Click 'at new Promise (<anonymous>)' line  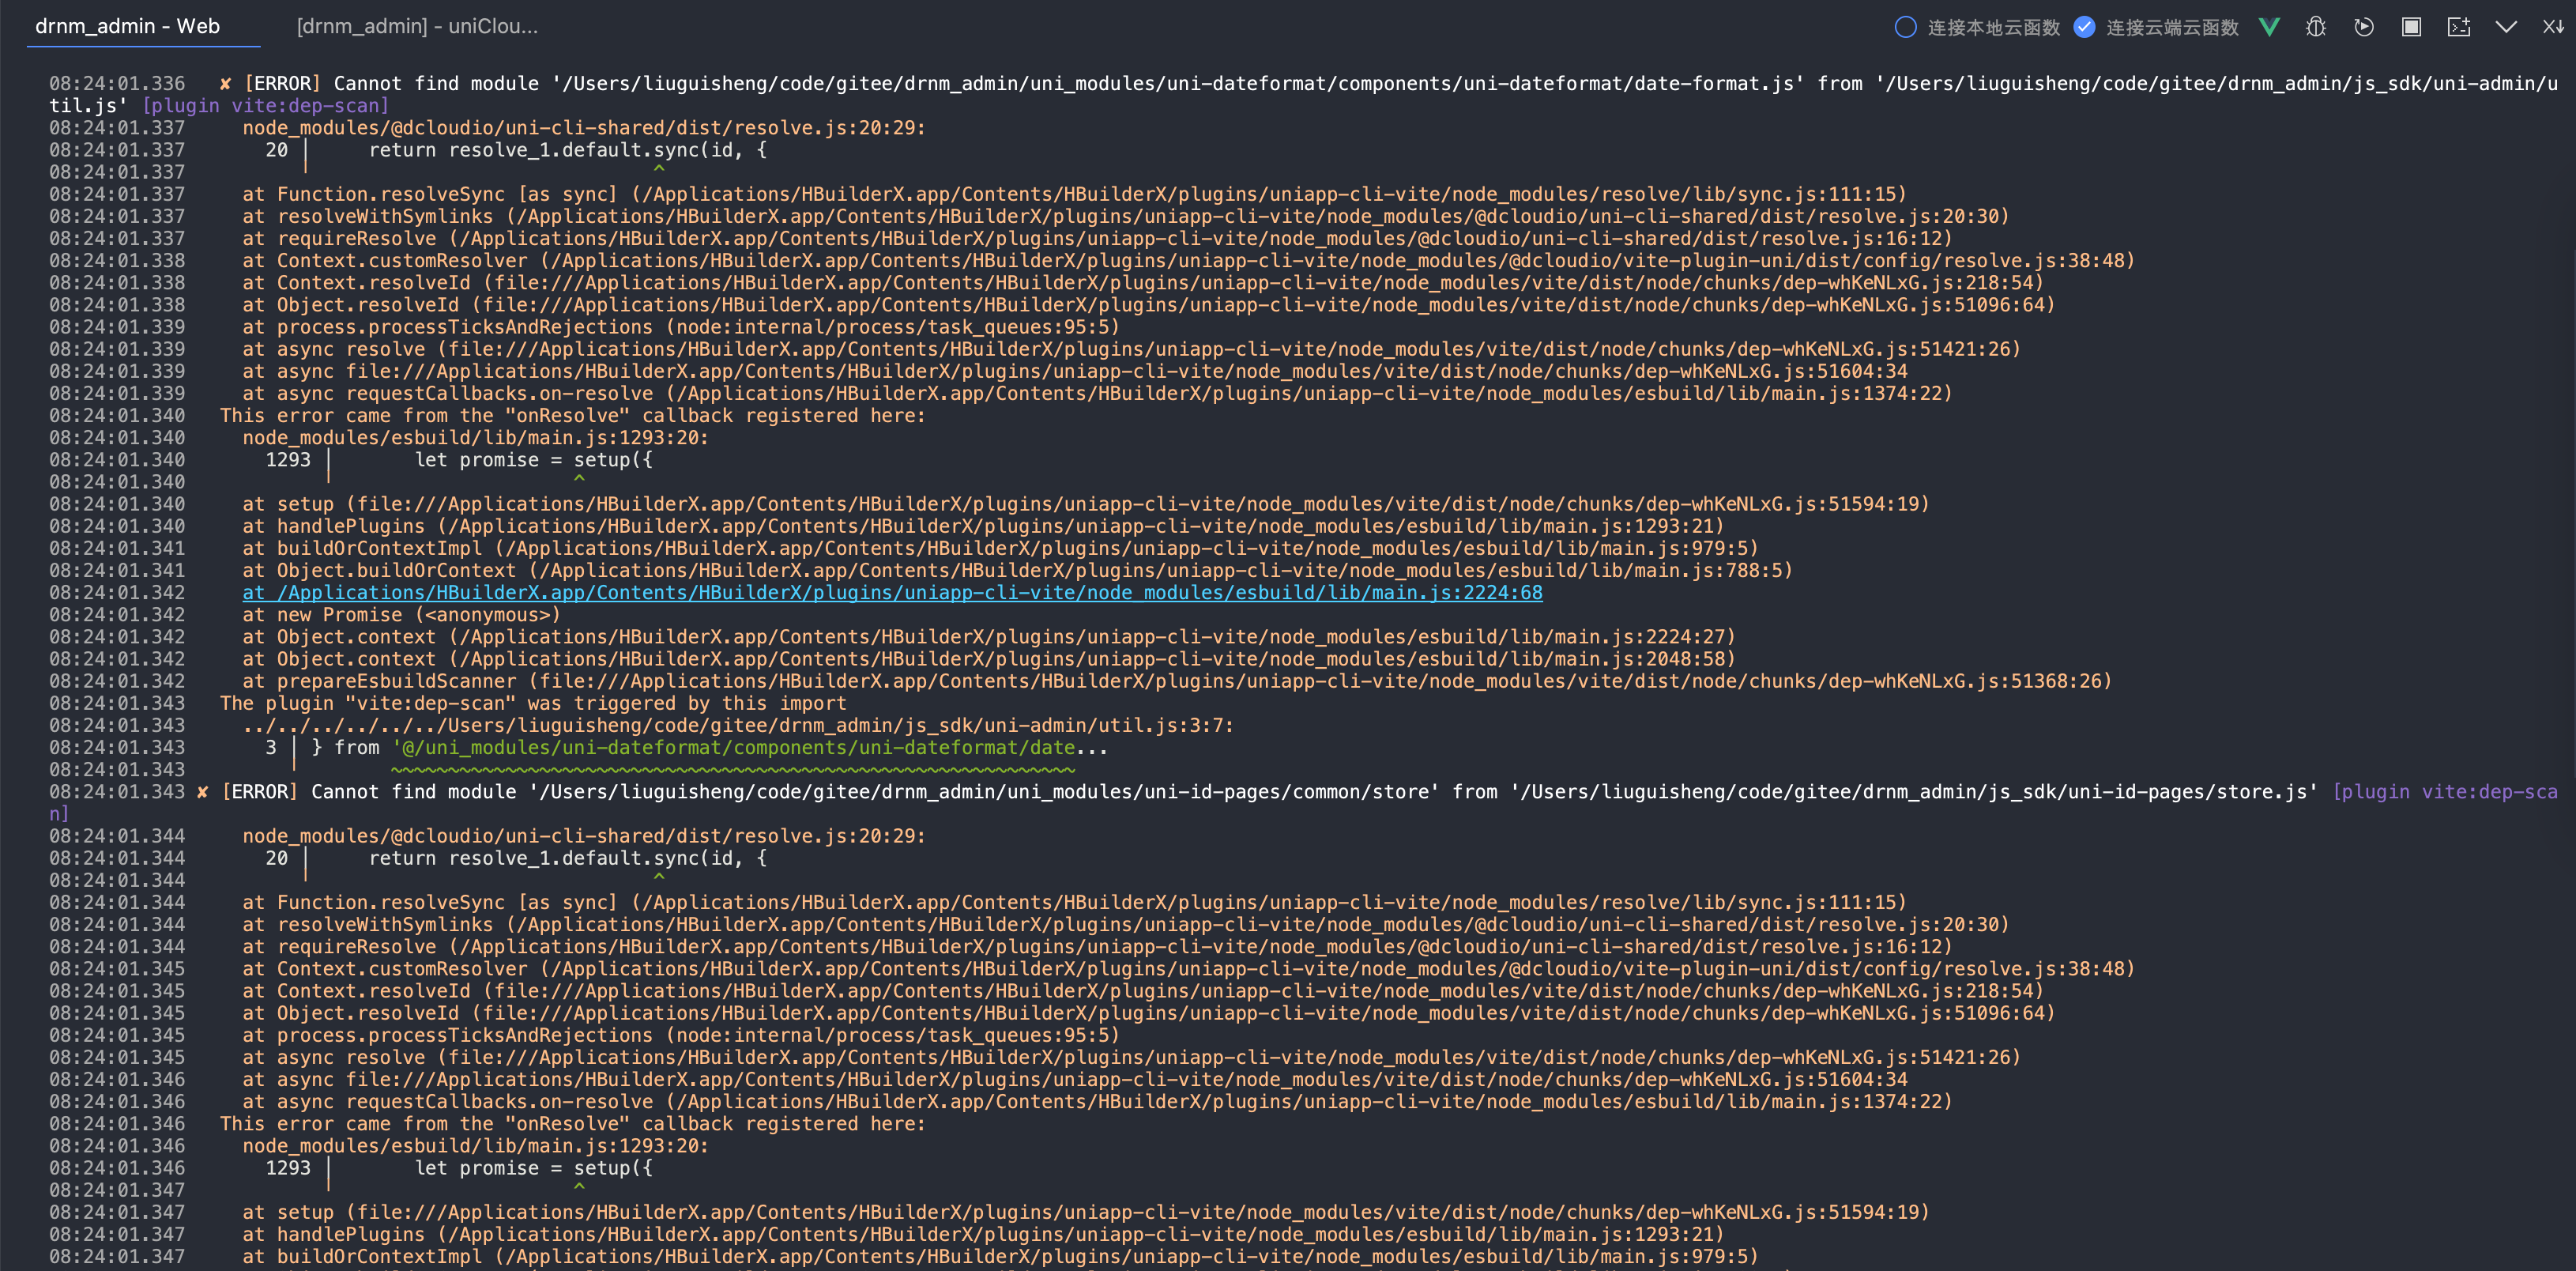[x=401, y=615]
